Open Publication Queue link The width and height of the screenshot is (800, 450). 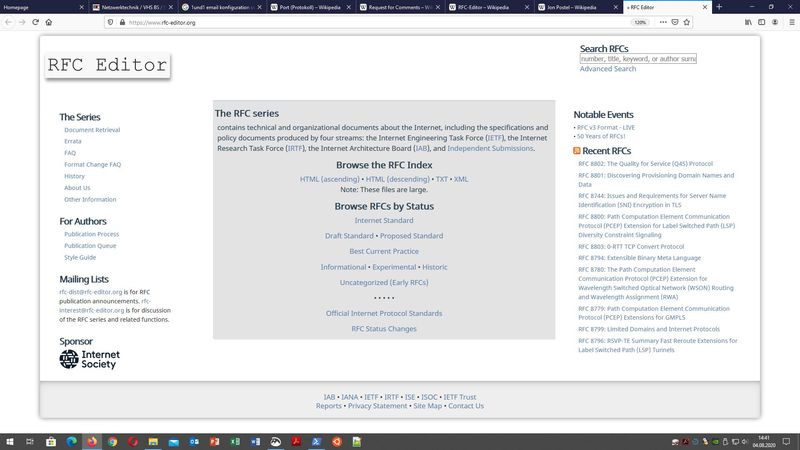[90, 245]
